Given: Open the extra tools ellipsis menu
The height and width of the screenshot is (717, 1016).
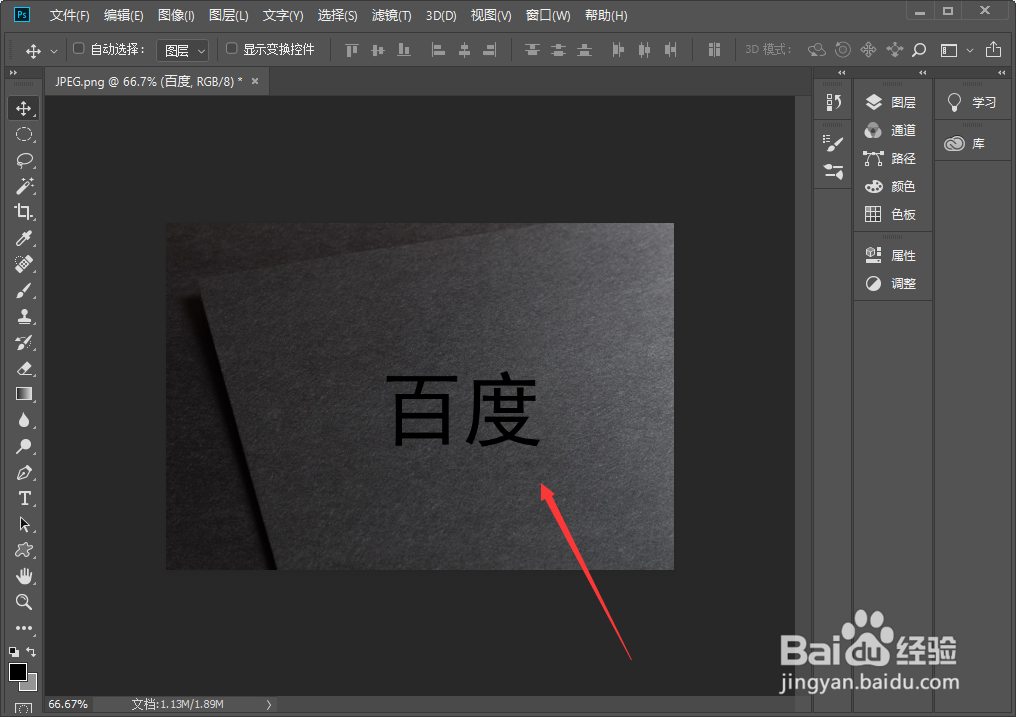Looking at the screenshot, I should tap(24, 628).
